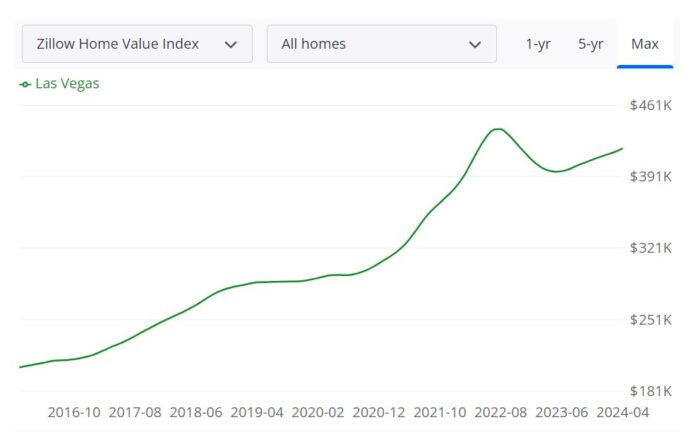Click the 2019-04 x-axis date label
This screenshot has height=432, width=696.
(x=257, y=412)
